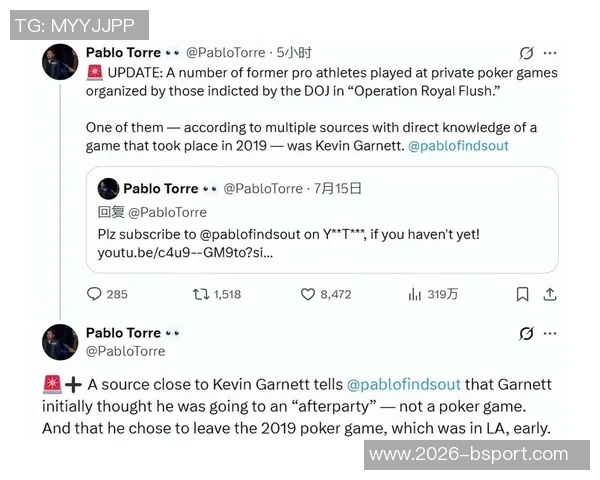Image resolution: width=600 pixels, height=480 pixels.
Task: Click Grok icon on first tweet
Action: (x=526, y=53)
